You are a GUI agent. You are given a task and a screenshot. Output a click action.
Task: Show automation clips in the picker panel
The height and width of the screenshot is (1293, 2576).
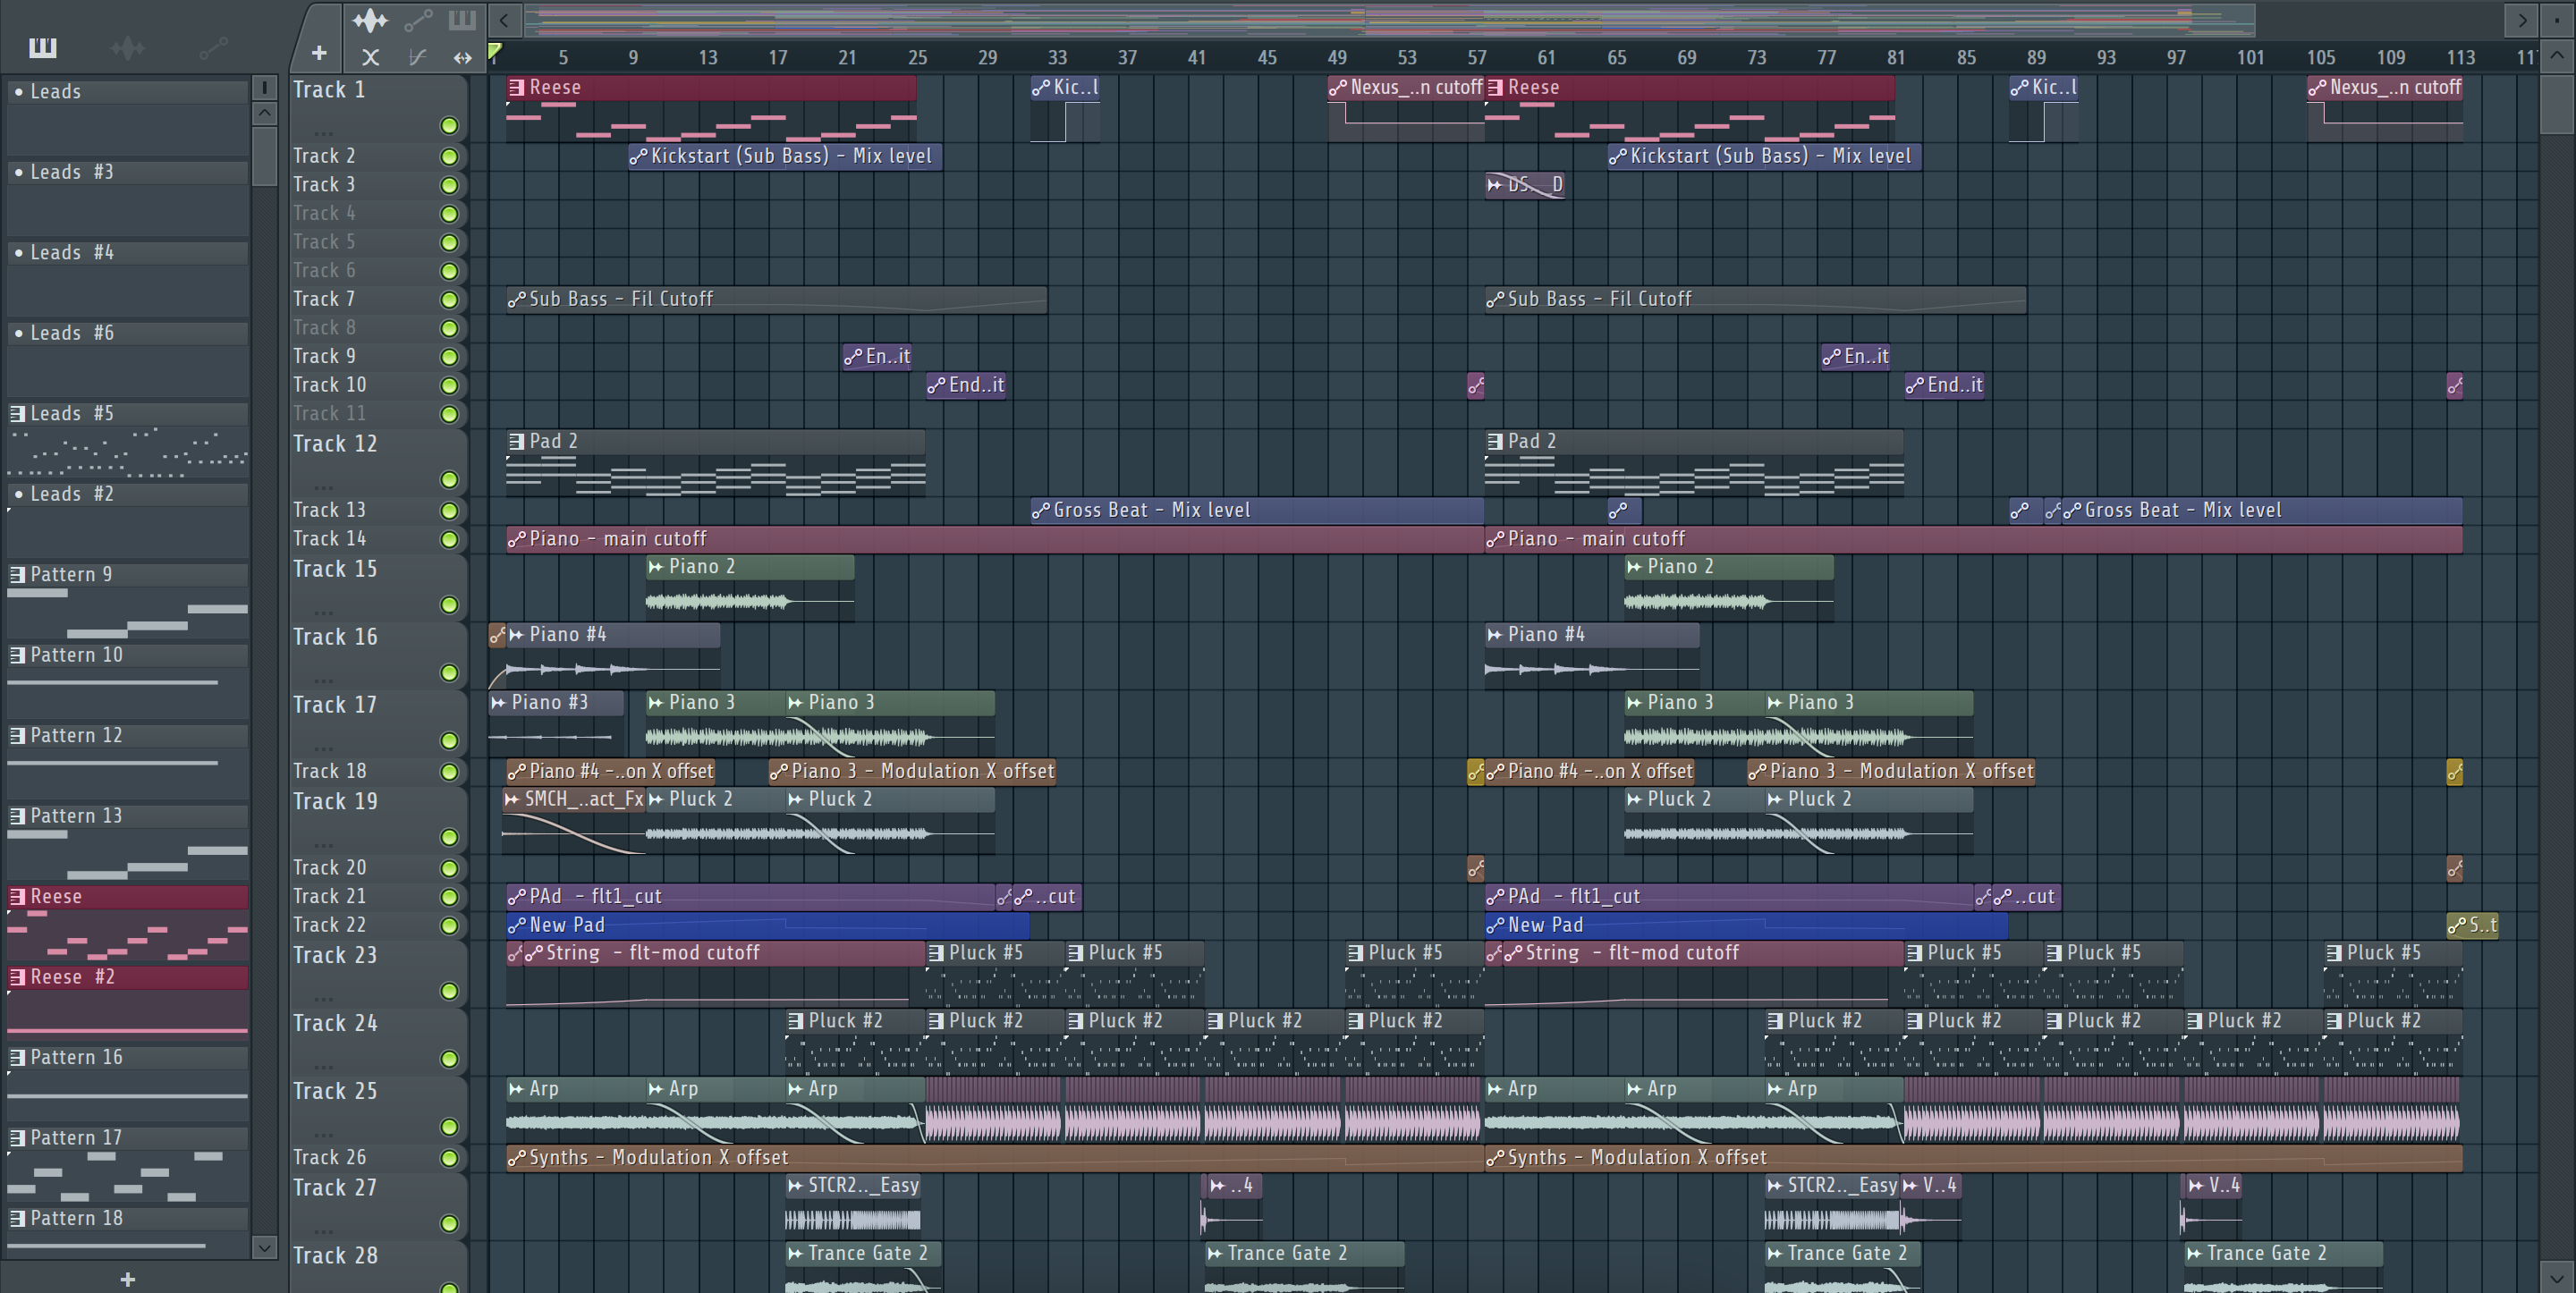click(x=213, y=47)
